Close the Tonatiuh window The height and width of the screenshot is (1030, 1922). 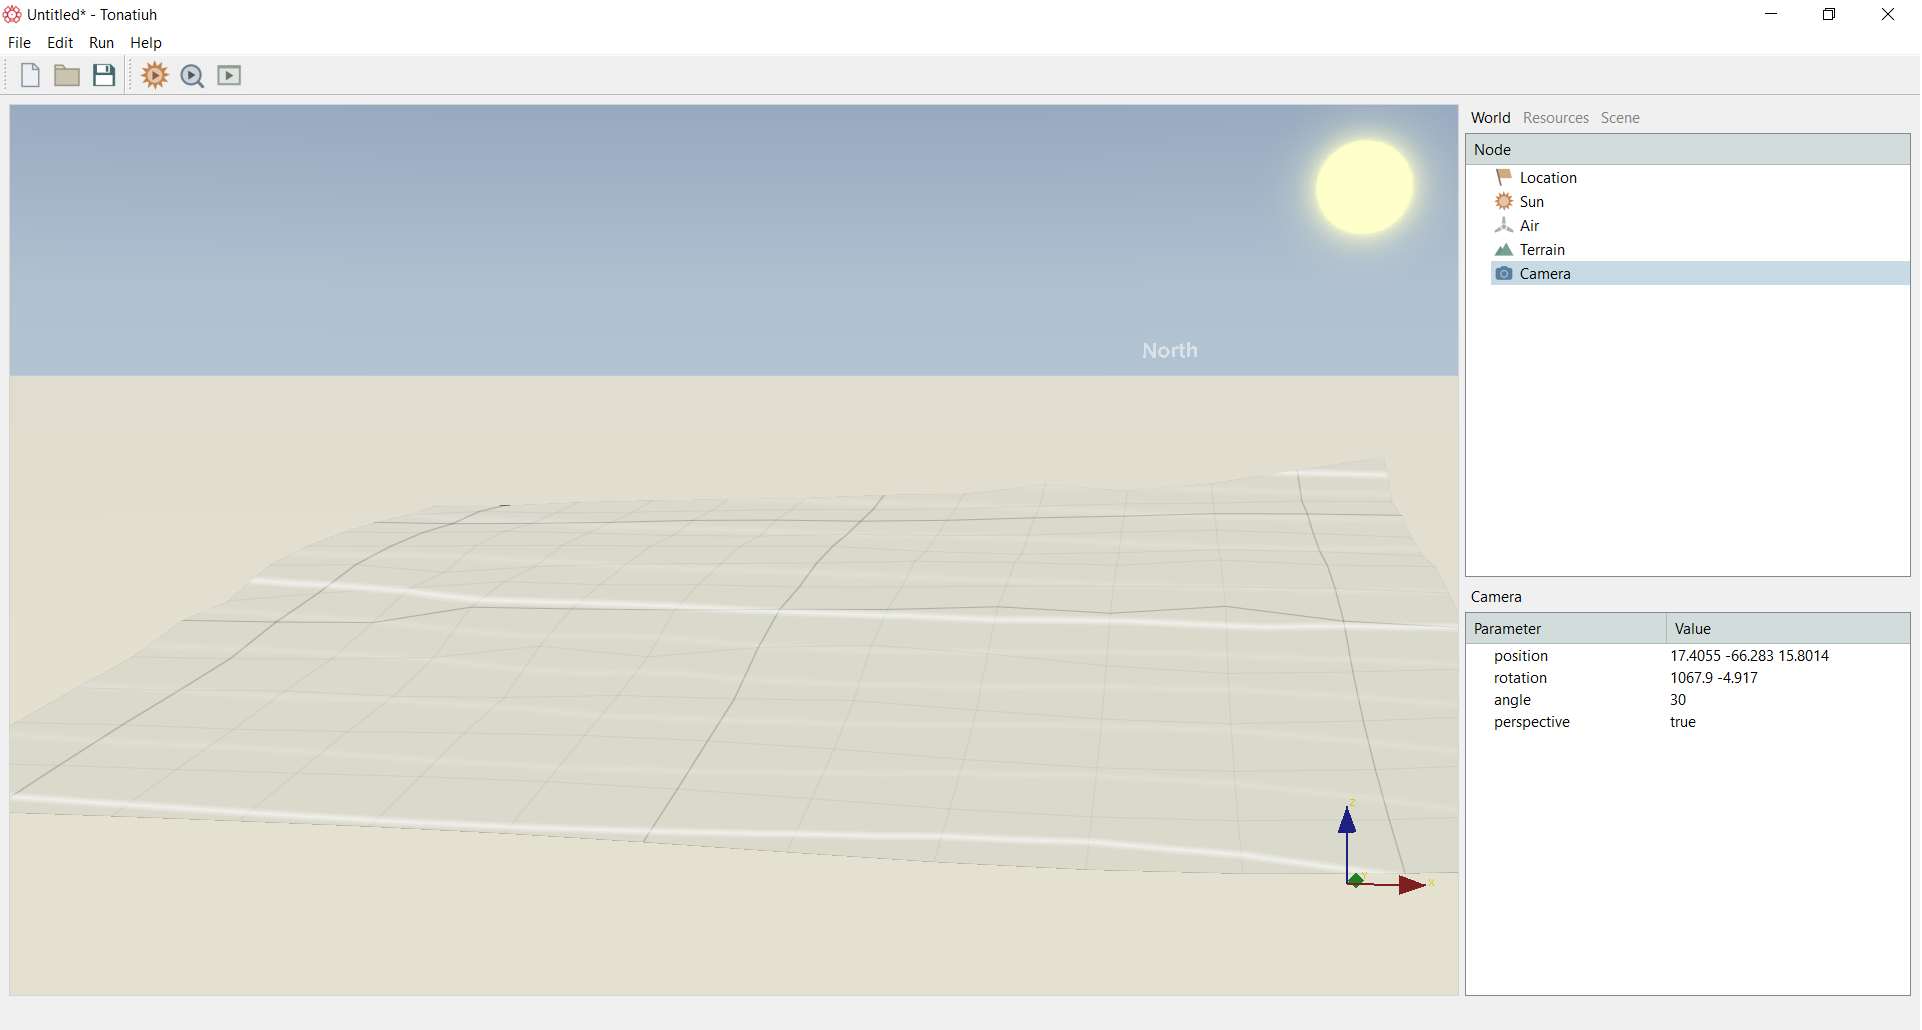coord(1888,14)
